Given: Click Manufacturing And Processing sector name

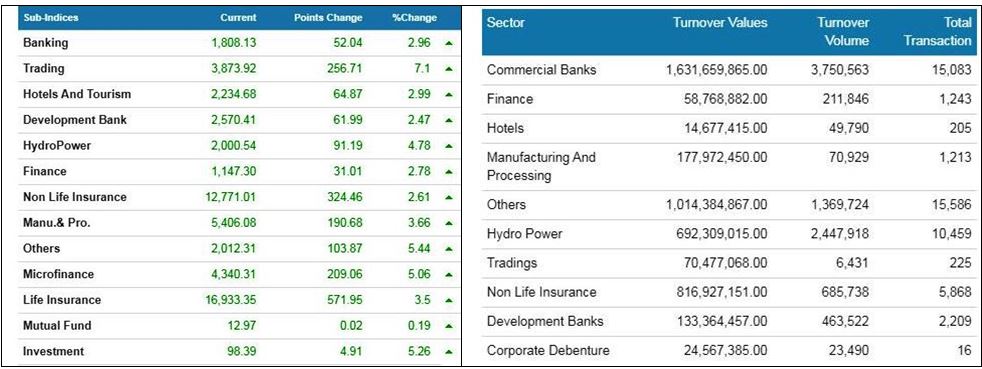Looking at the screenshot, I should pos(541,167).
